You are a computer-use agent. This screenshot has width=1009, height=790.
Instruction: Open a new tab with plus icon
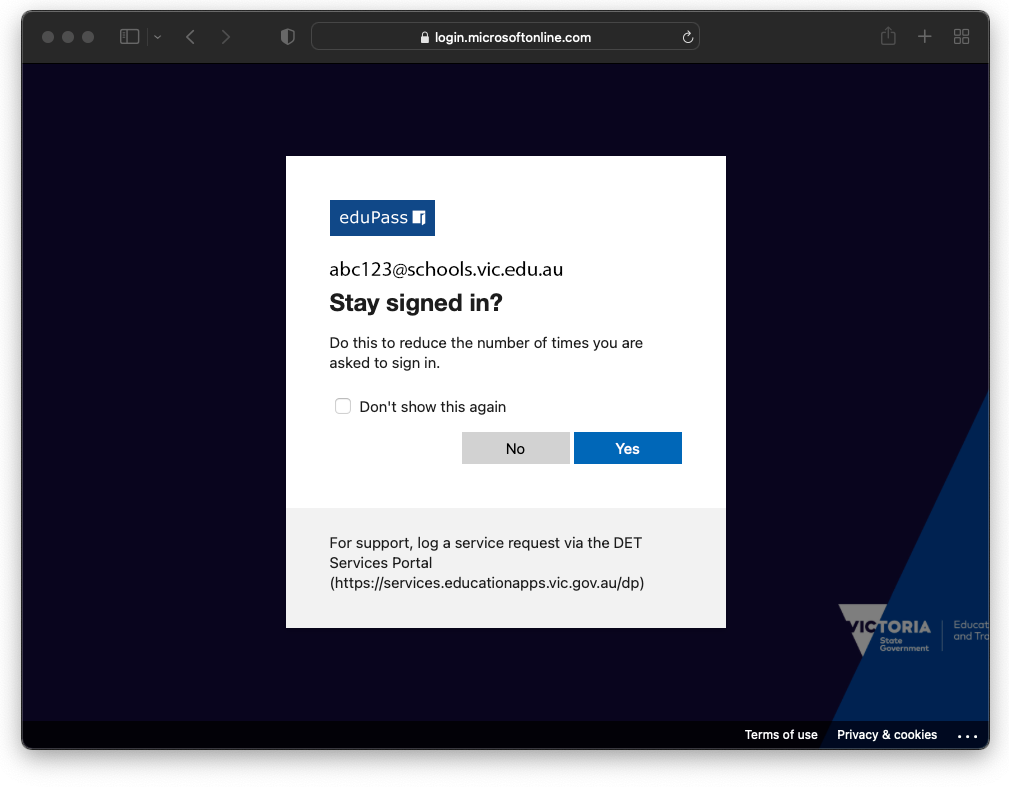tap(925, 37)
